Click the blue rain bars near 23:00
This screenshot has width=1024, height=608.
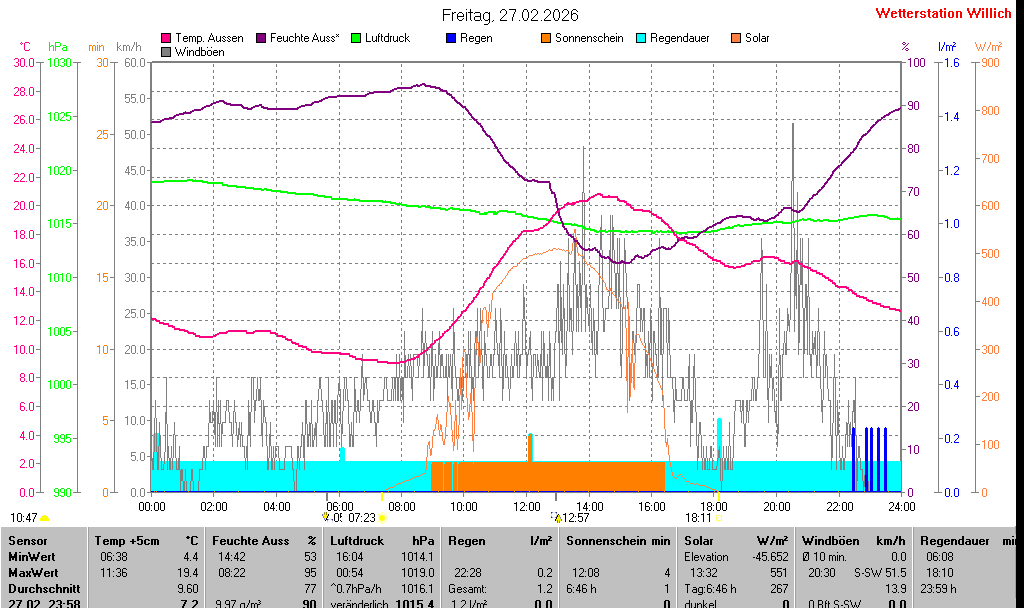click(x=870, y=460)
